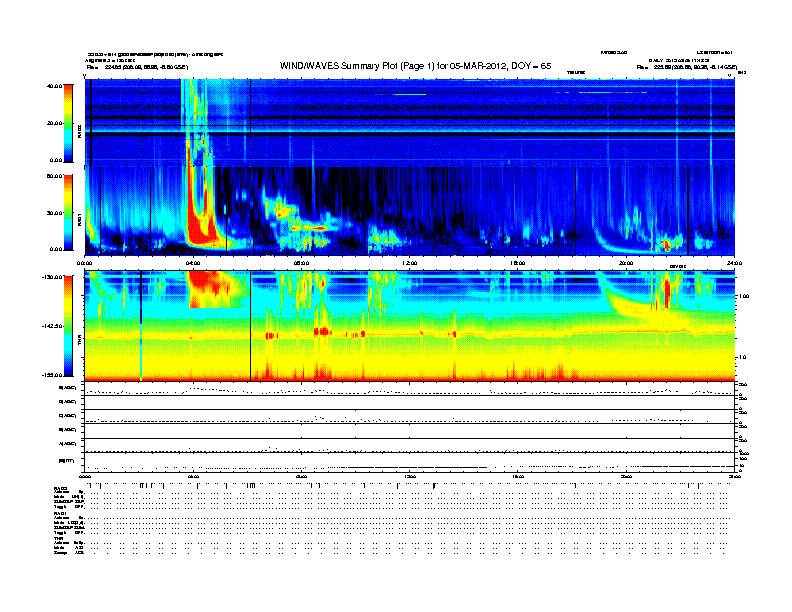Click the red spike near 21:30 in TNR spectrogram
The width and height of the screenshot is (792, 612).
667,292
